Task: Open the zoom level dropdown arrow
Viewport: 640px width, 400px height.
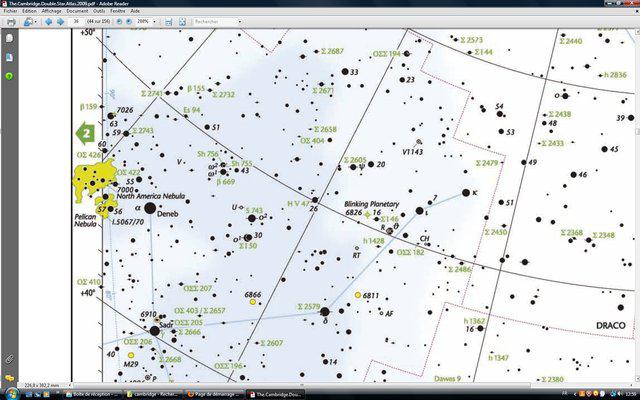Action: click(x=154, y=21)
